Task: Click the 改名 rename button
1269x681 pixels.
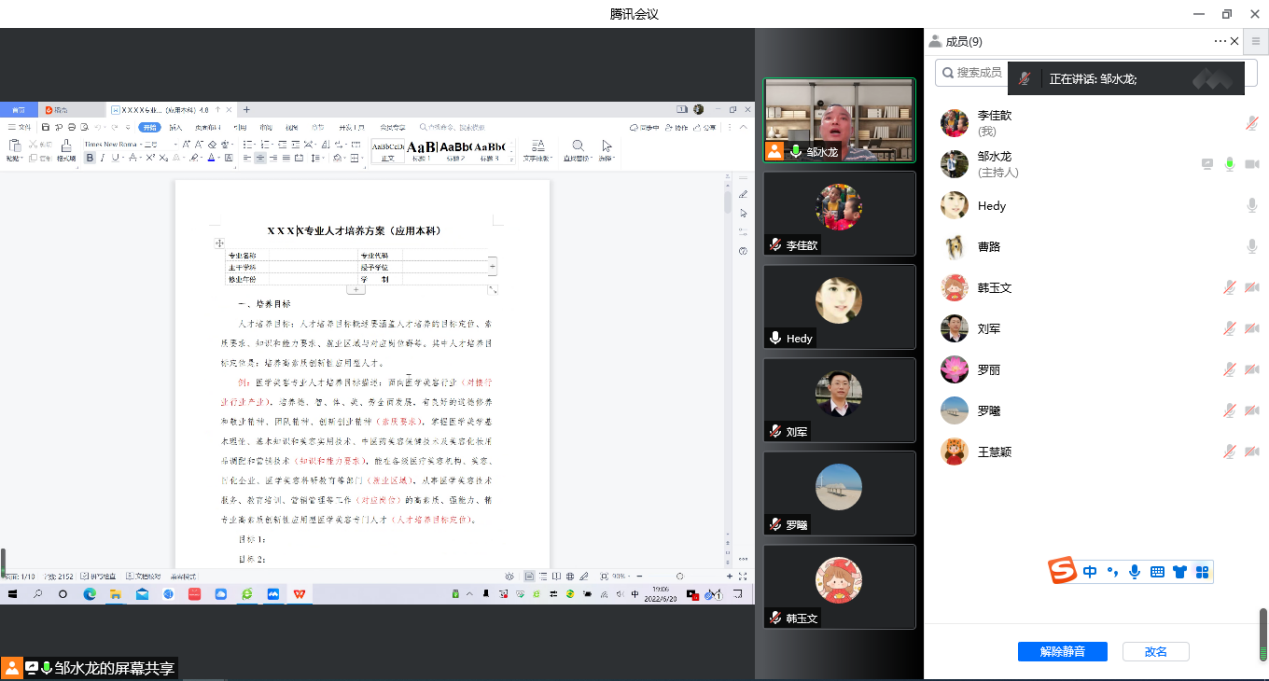Action: point(1155,651)
